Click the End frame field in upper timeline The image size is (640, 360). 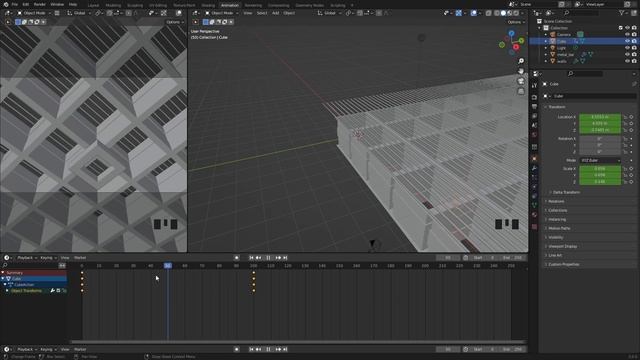click(513, 258)
